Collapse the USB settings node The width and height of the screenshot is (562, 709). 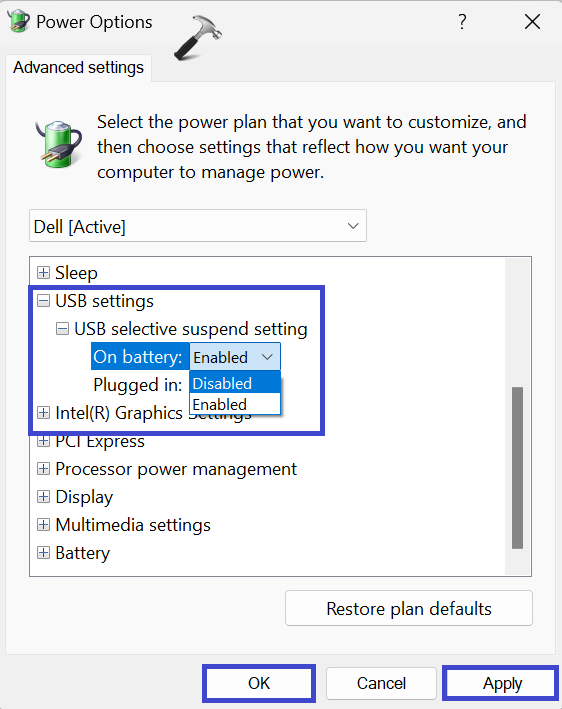click(x=43, y=301)
